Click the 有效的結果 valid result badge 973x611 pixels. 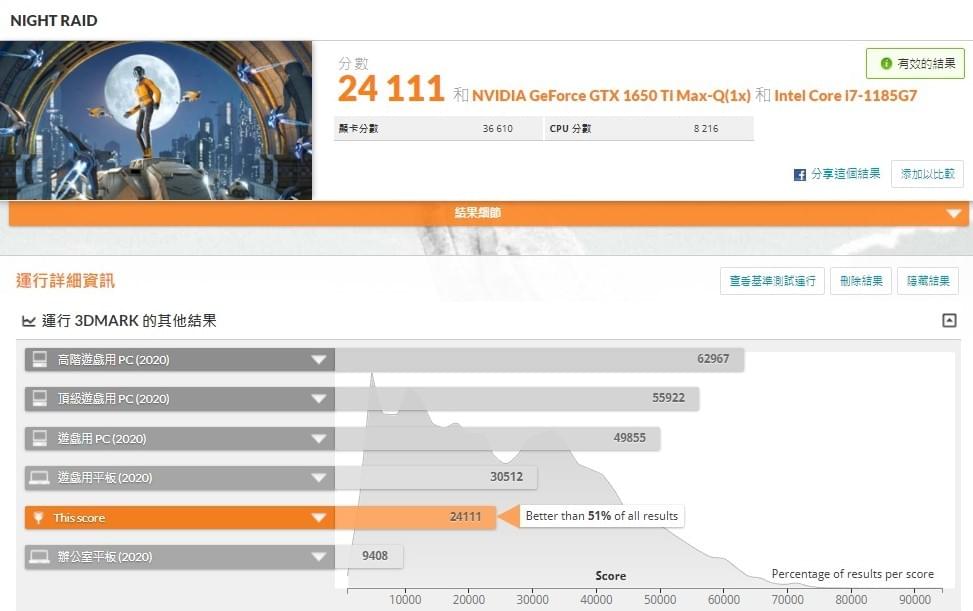point(915,63)
